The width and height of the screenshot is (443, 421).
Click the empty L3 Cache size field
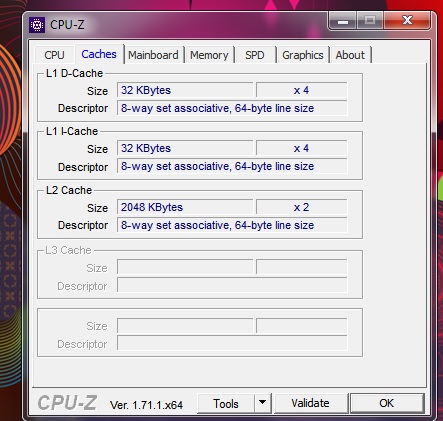tap(185, 267)
